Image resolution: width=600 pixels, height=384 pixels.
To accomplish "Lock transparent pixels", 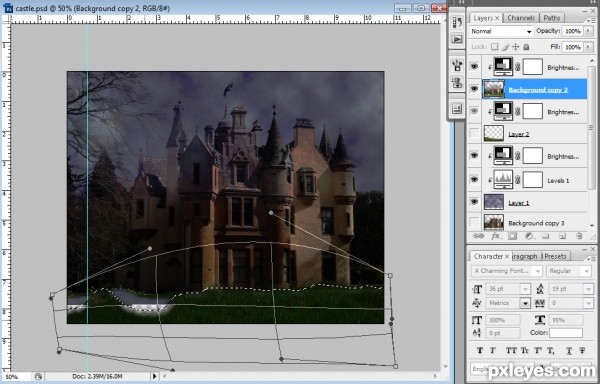I will pyautogui.click(x=495, y=47).
